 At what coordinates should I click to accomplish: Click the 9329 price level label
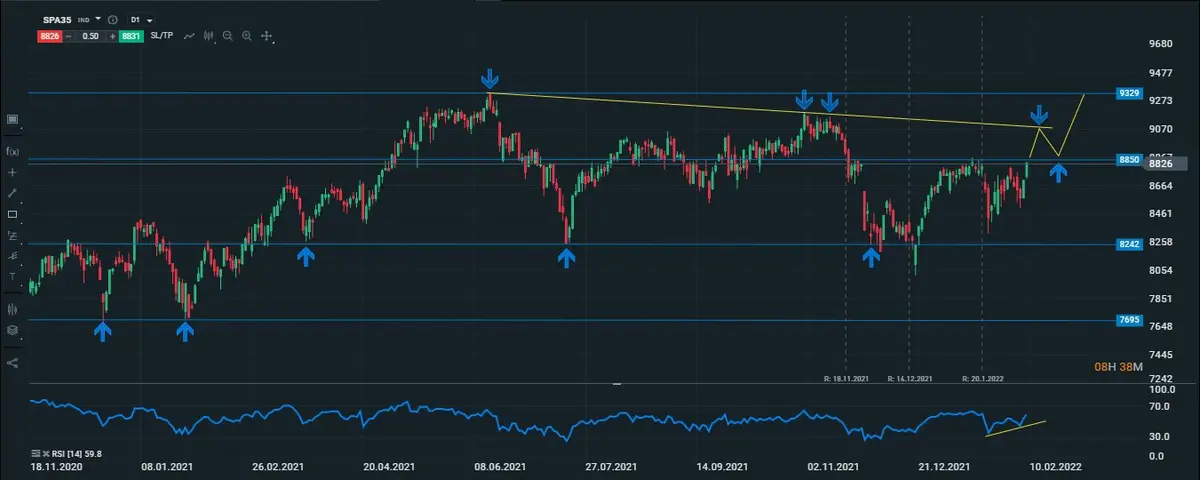[x=1130, y=93]
